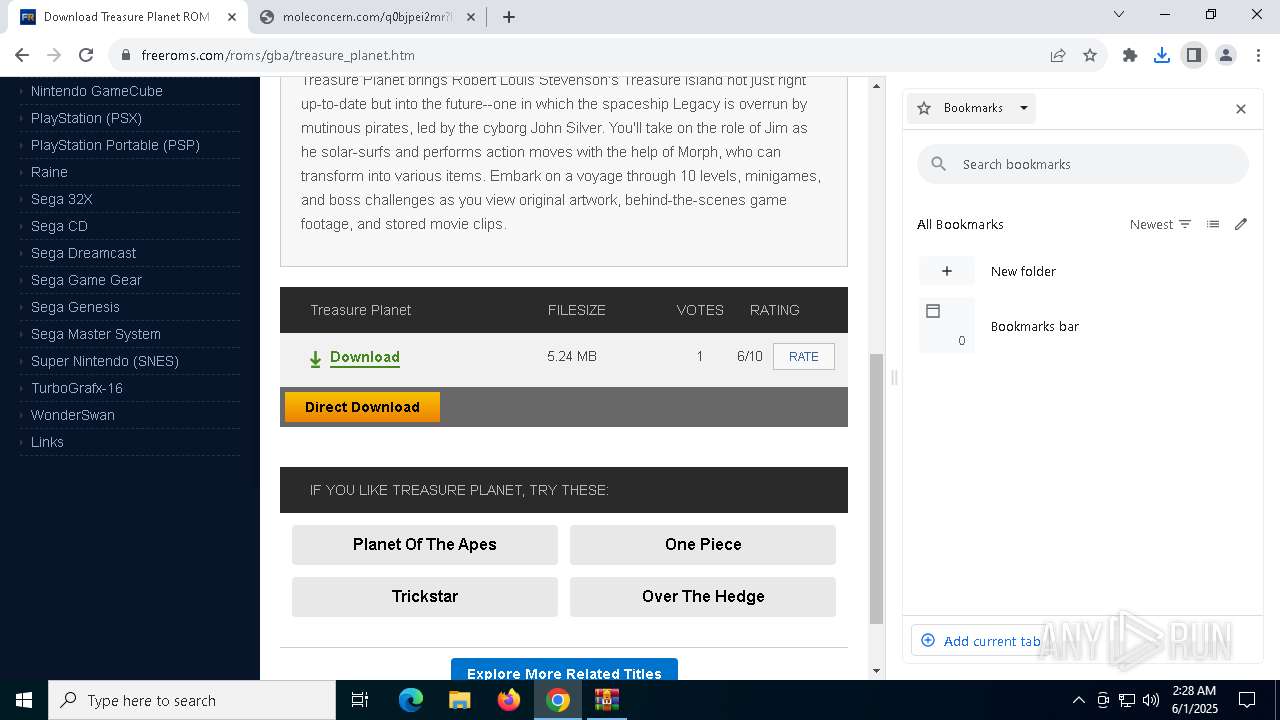Click the Add current tab button

pyautogui.click(x=981, y=641)
